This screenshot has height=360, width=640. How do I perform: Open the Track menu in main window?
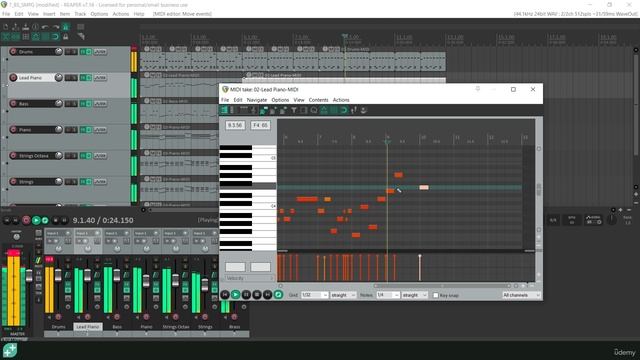[80, 14]
